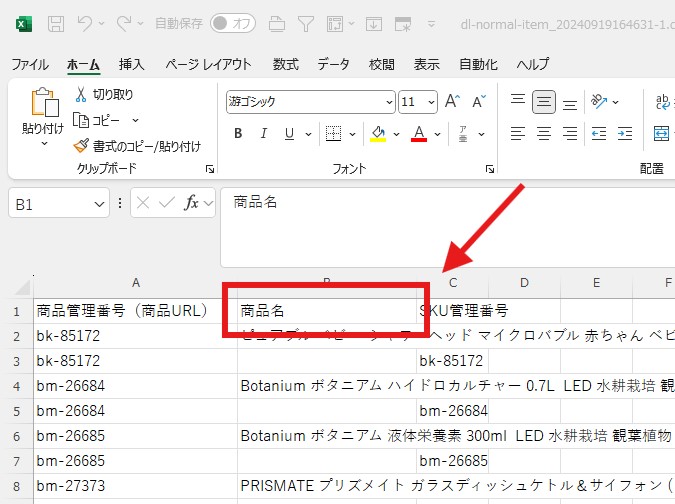Viewport: 675px width, 504px height.
Task: Open the font name box (游ゴシック)
Action: click(311, 102)
